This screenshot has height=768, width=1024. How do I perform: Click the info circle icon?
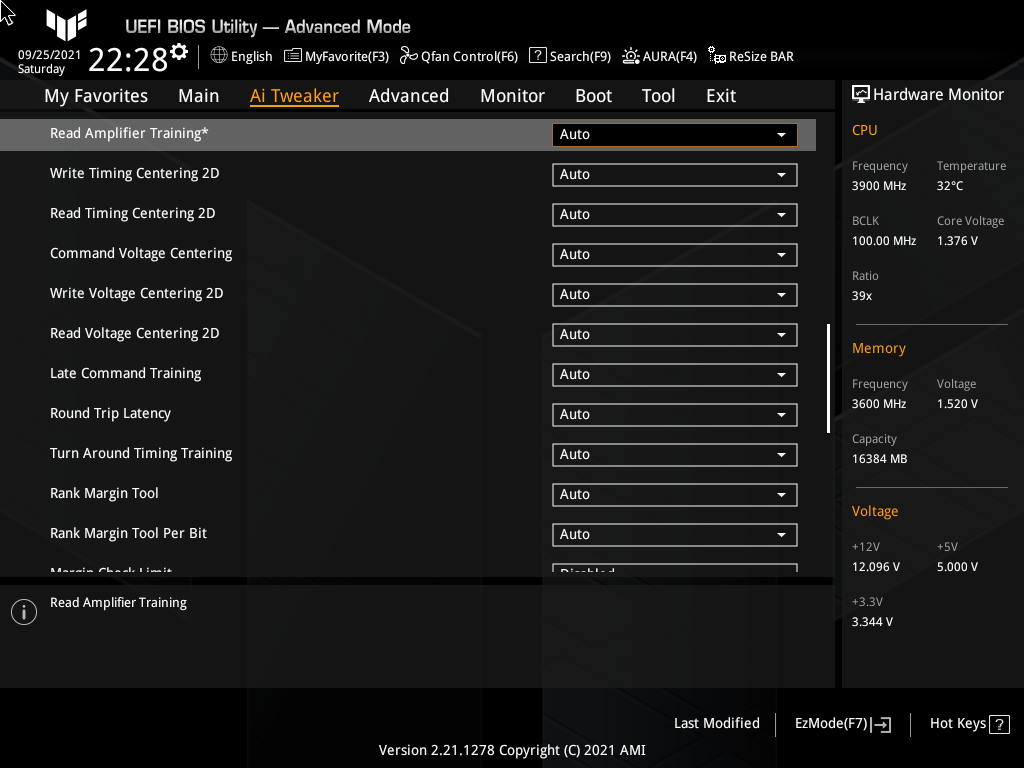[24, 612]
